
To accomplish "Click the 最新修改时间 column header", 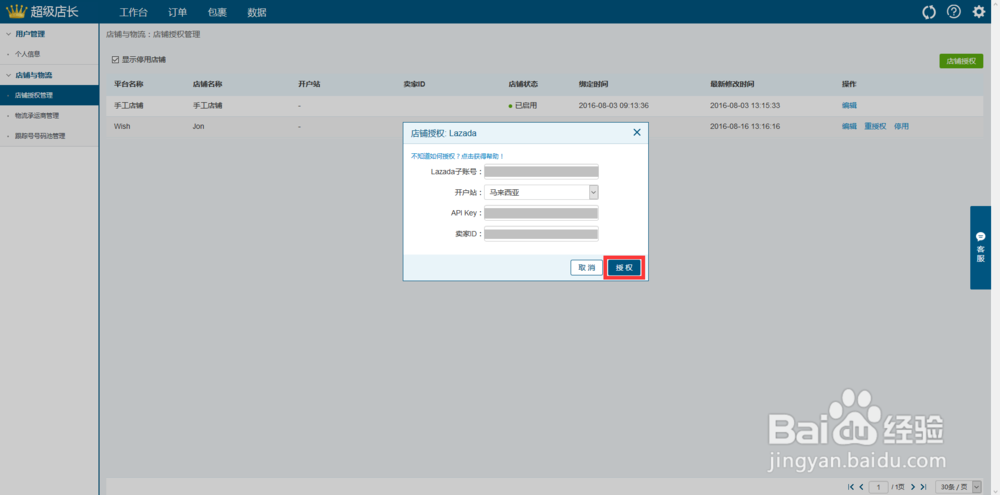I will point(732,84).
